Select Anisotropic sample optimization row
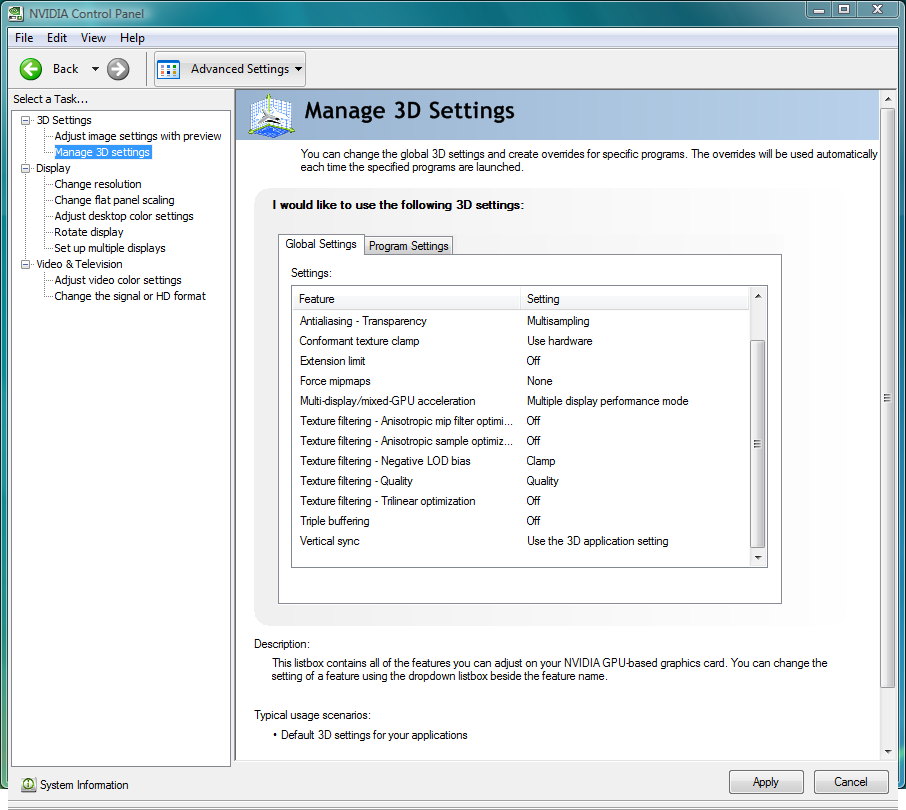The image size is (906, 810). pos(521,441)
